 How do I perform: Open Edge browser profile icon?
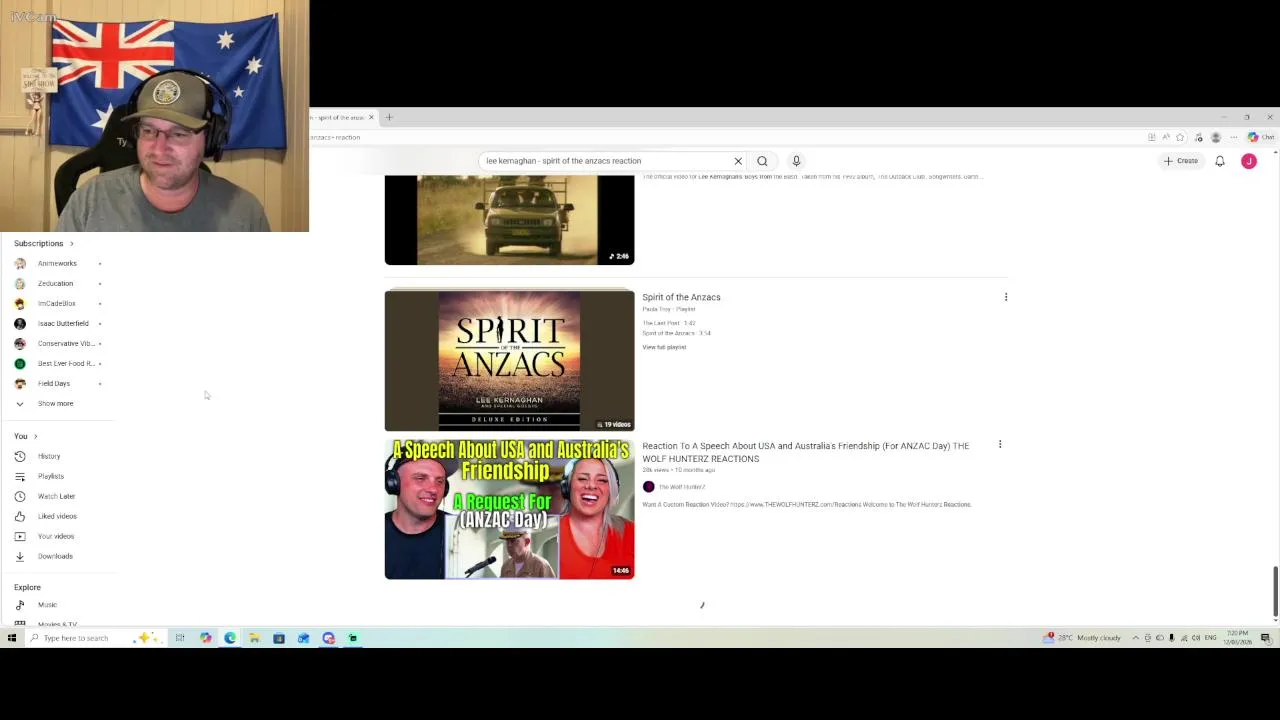tap(1216, 137)
